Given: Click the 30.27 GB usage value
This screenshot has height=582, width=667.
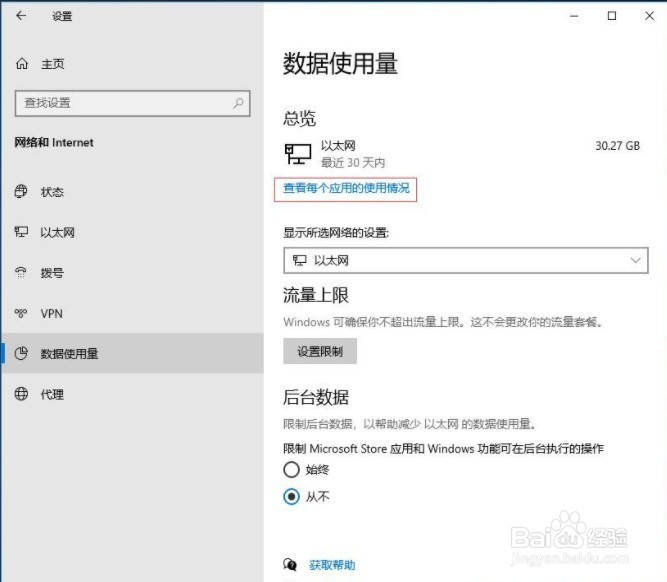Looking at the screenshot, I should pyautogui.click(x=617, y=146).
